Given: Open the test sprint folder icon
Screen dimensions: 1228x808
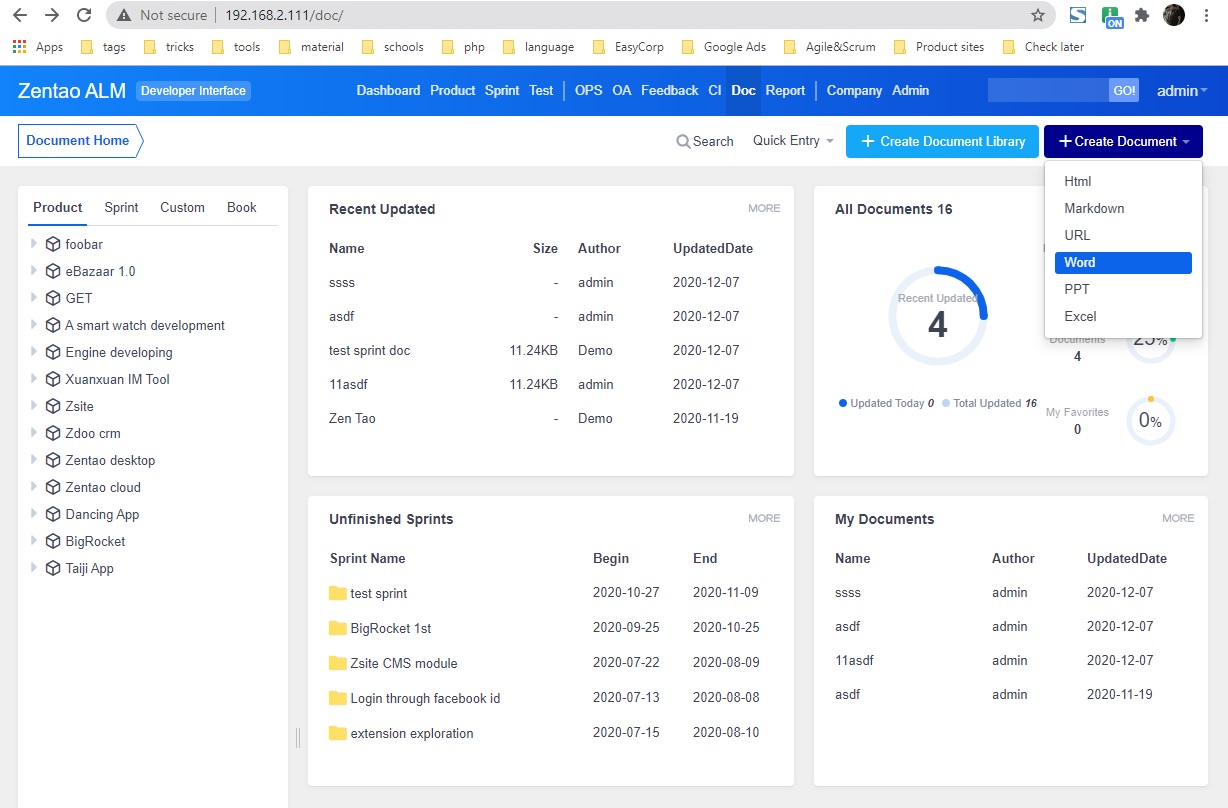Looking at the screenshot, I should pos(337,593).
